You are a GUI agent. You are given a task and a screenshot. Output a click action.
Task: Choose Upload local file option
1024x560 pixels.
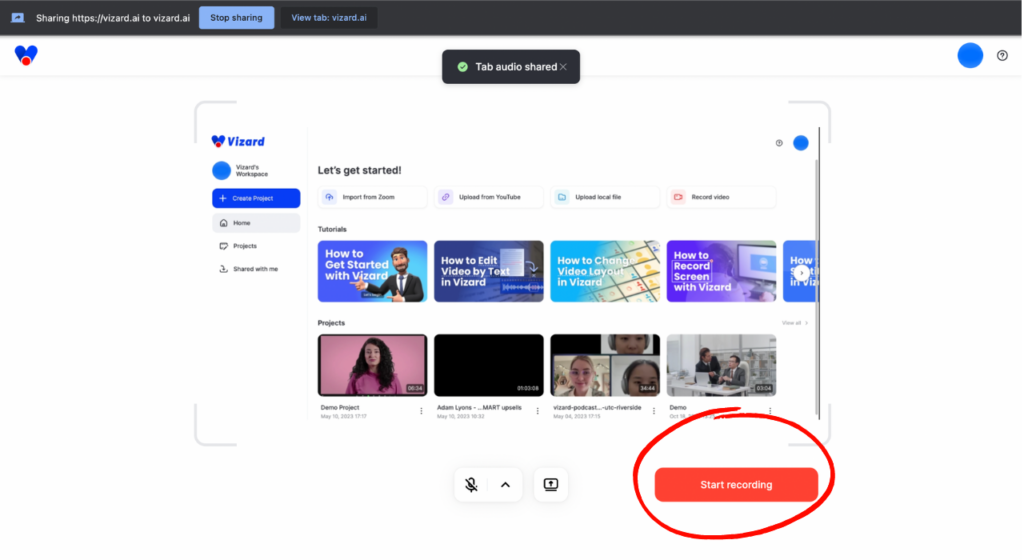(605, 197)
